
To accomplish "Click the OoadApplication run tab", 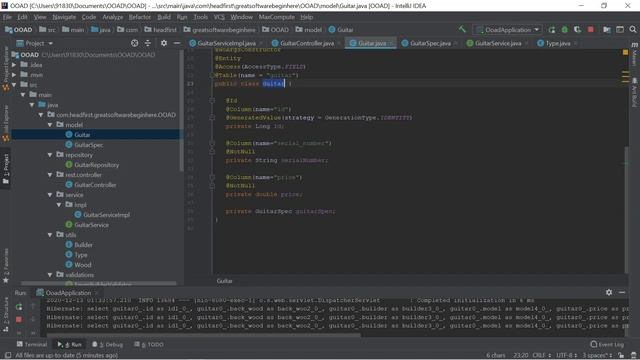I will coord(67,293).
